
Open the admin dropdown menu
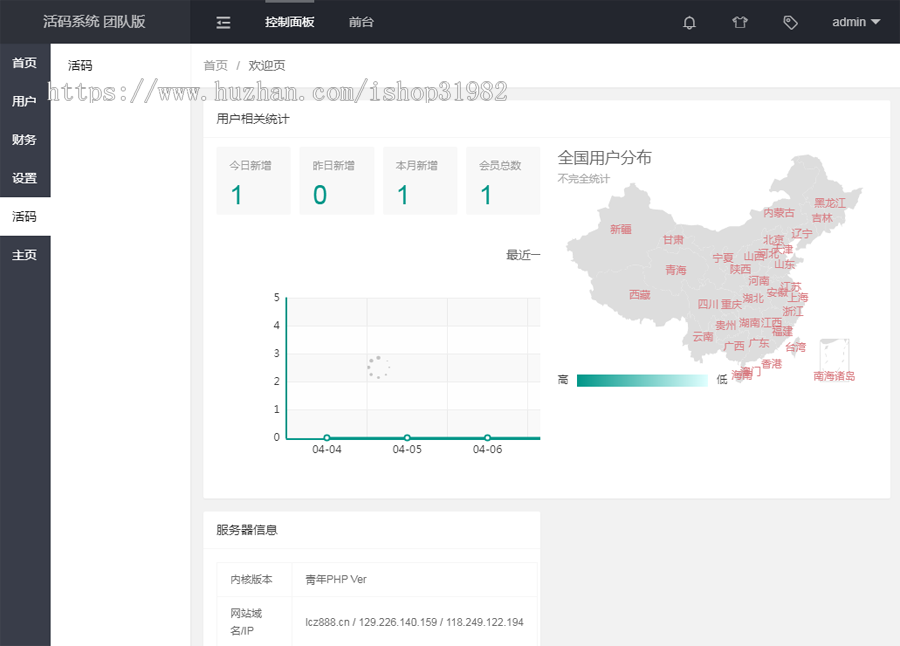(855, 22)
